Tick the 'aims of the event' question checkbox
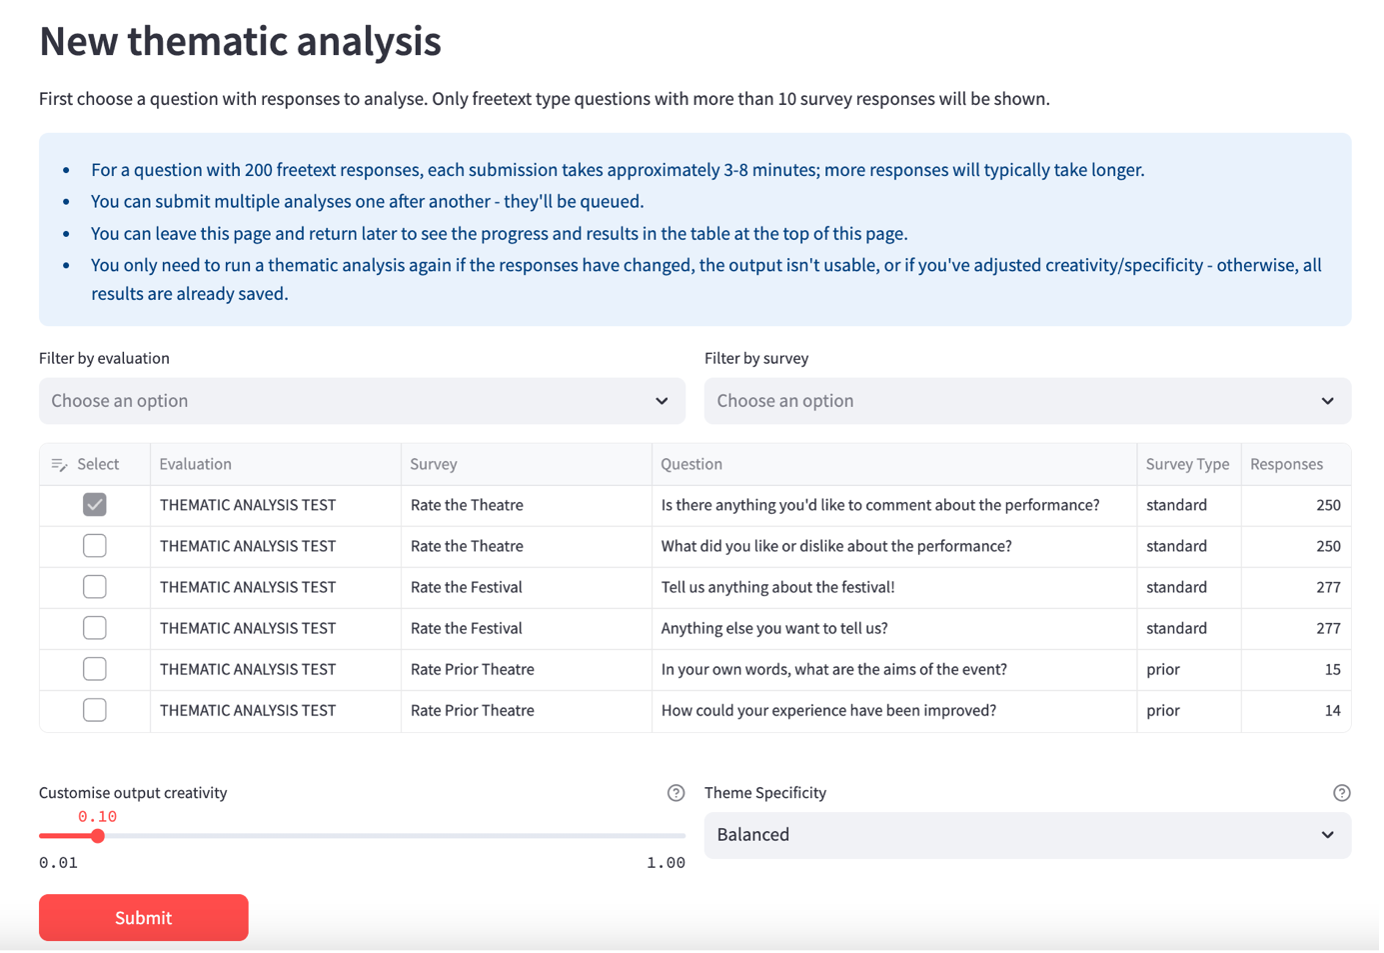The width and height of the screenshot is (1384, 953). pyautogui.click(x=95, y=669)
